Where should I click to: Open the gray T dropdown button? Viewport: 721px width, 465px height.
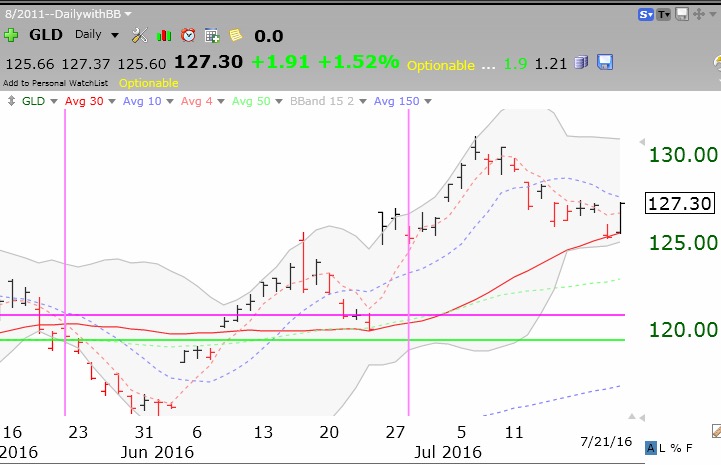tap(664, 15)
